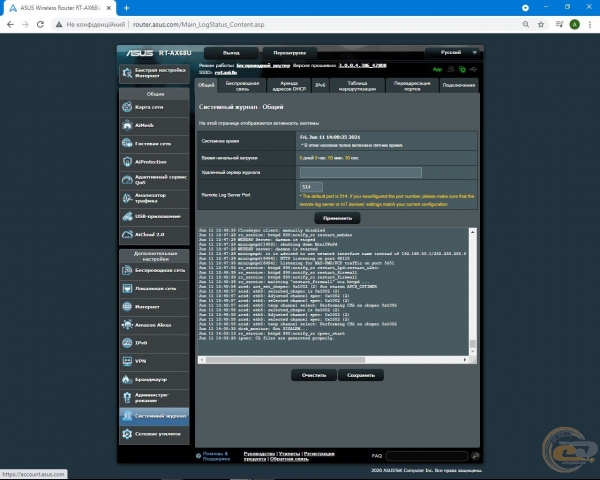This screenshot has width=600, height=480.
Task: Switch to Port Forwarding tab
Action: tap(412, 86)
